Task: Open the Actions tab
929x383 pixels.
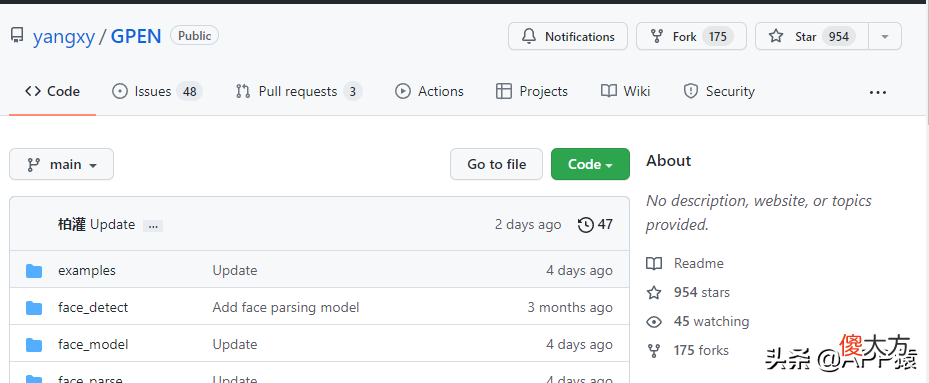Action: click(429, 91)
